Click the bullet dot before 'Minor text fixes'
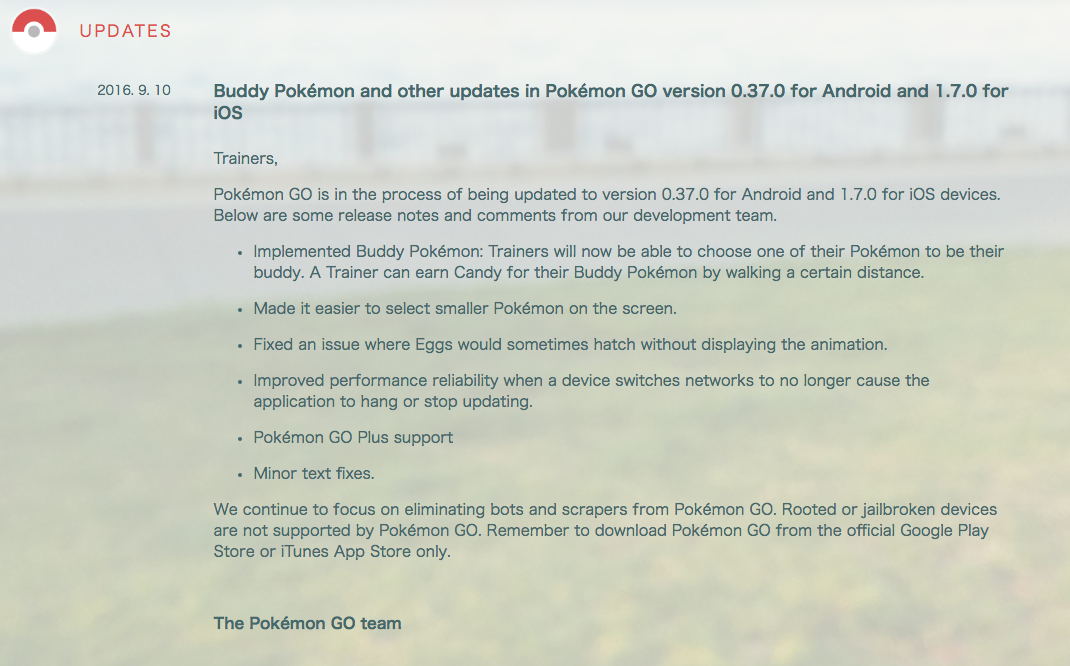 point(240,475)
